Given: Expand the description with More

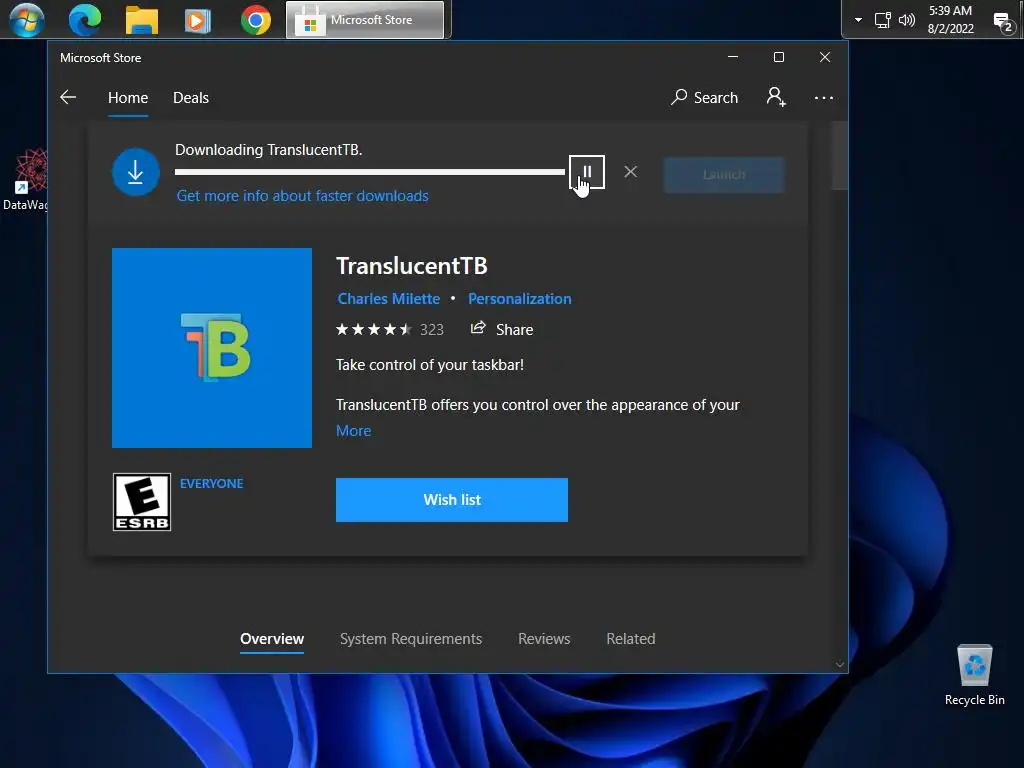Looking at the screenshot, I should (x=353, y=431).
